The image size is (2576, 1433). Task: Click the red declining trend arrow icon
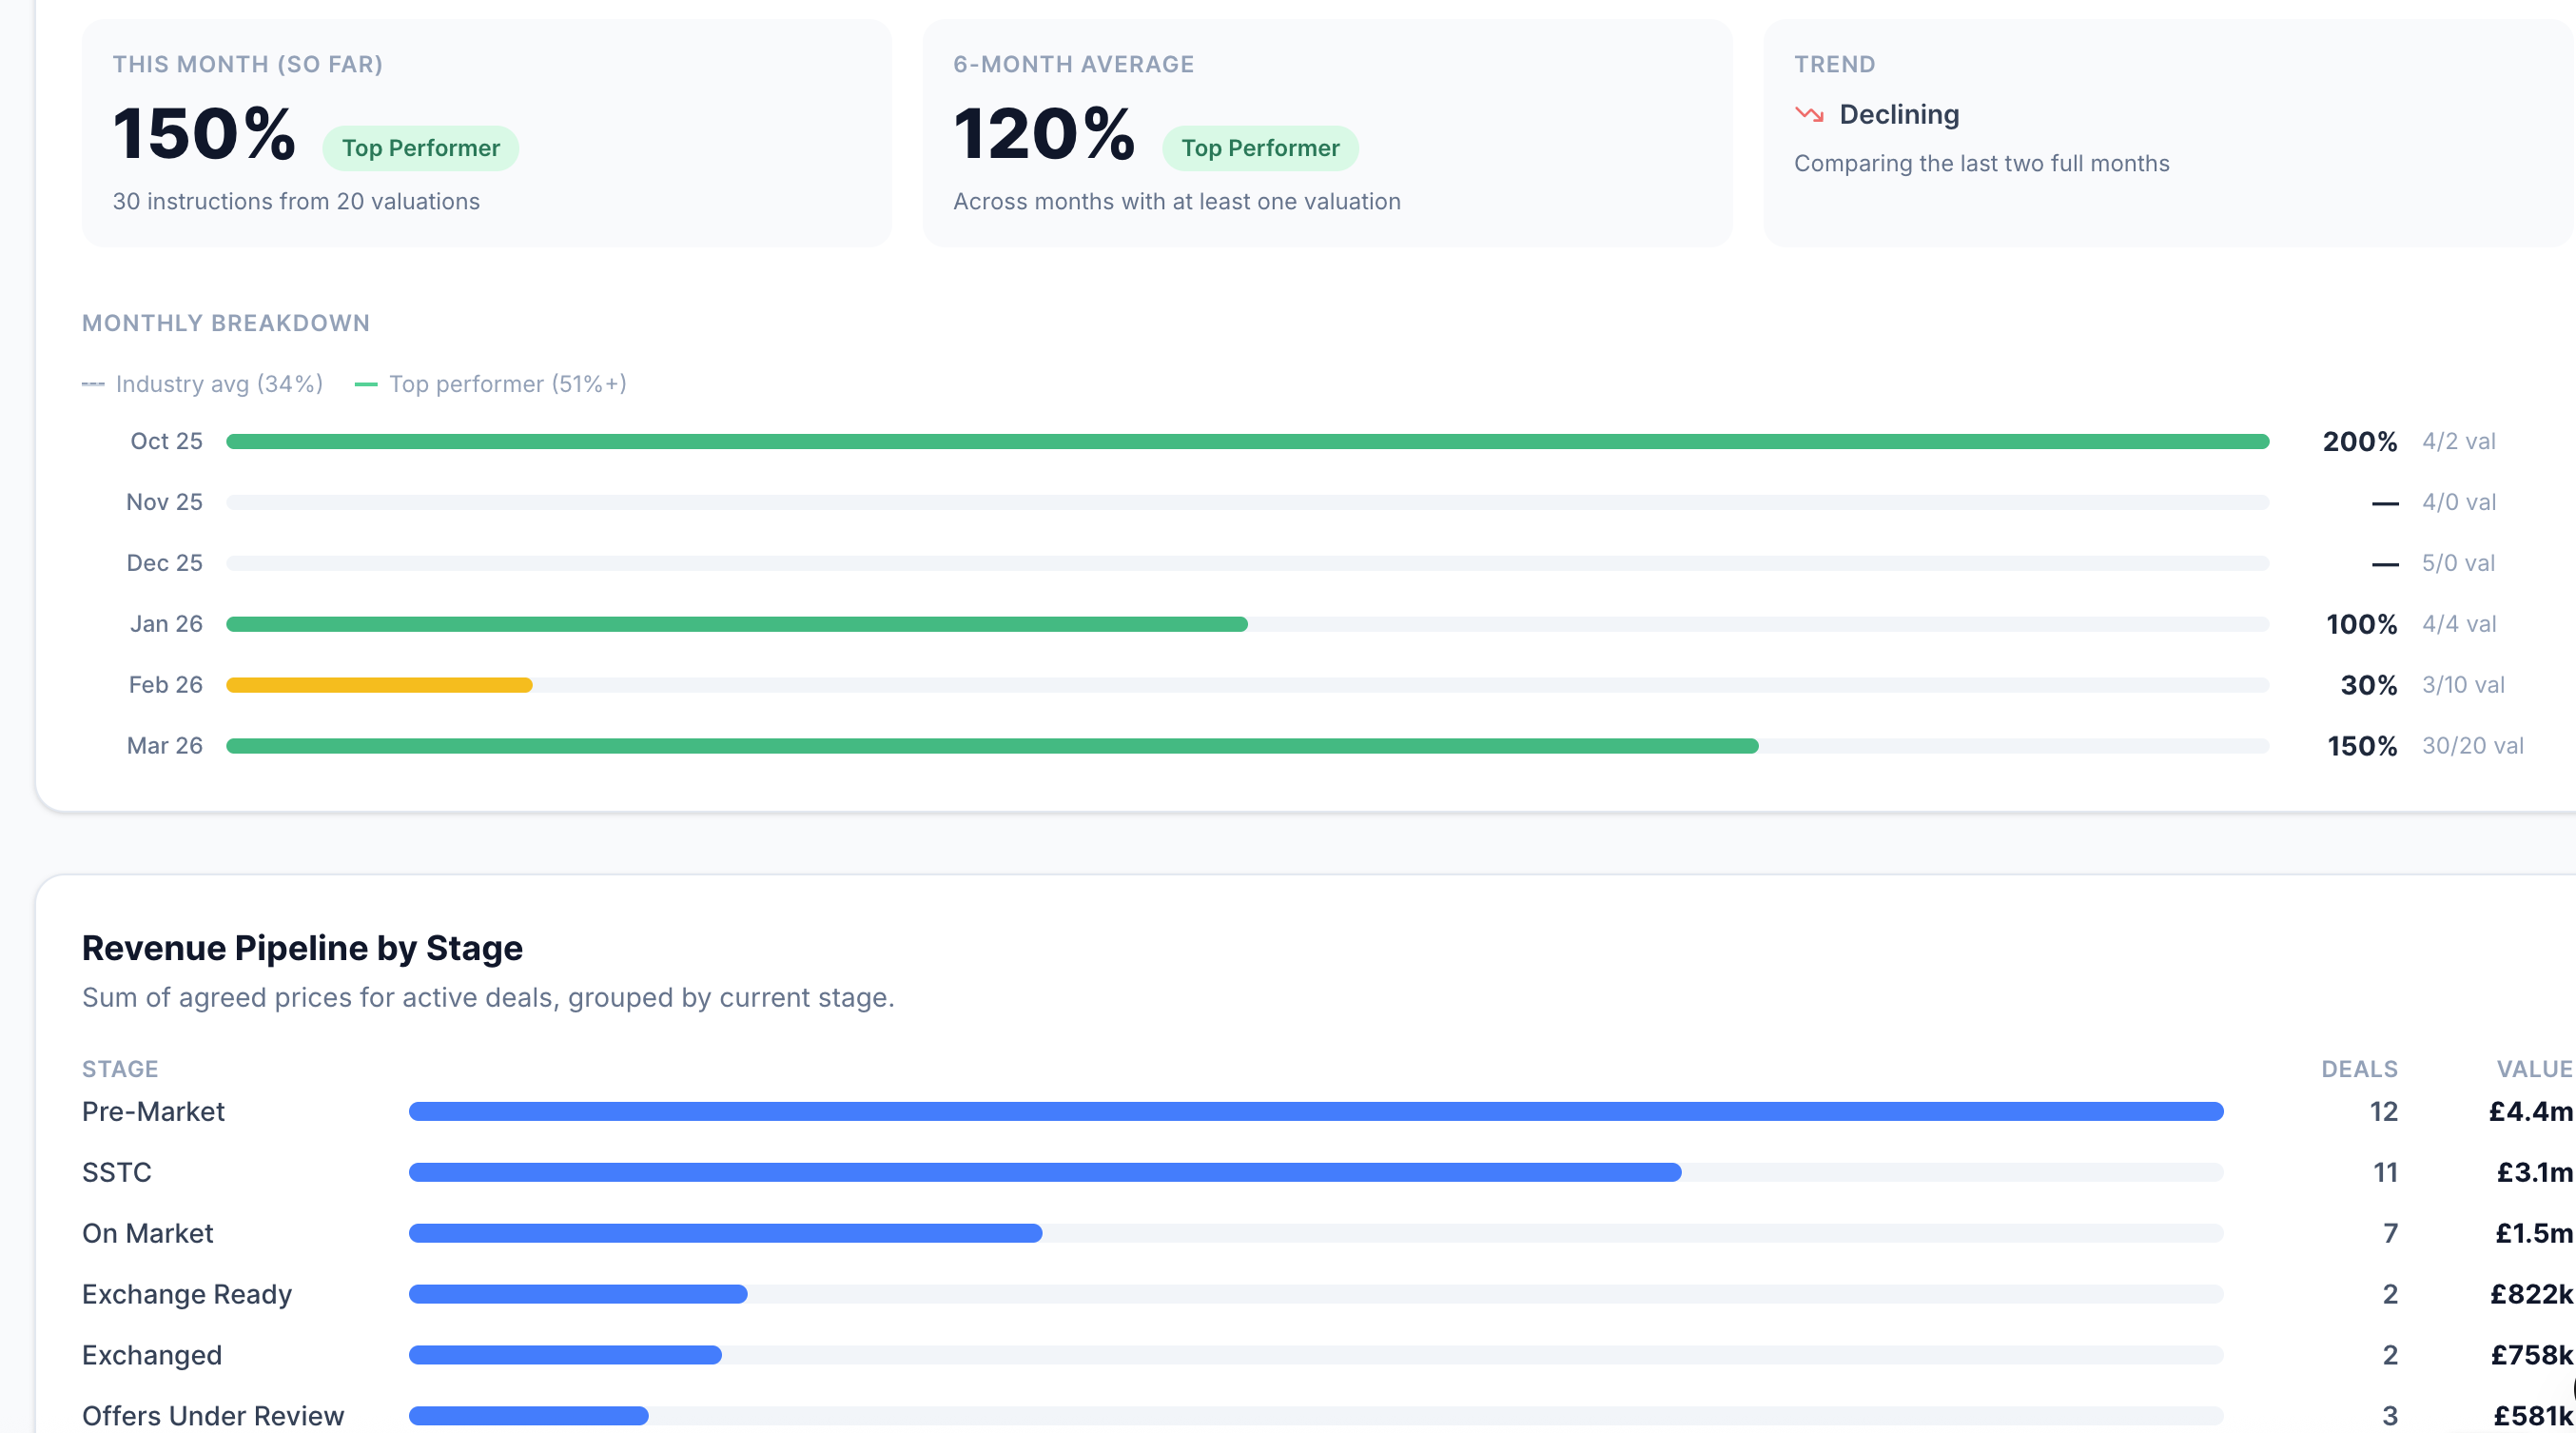pos(1810,114)
